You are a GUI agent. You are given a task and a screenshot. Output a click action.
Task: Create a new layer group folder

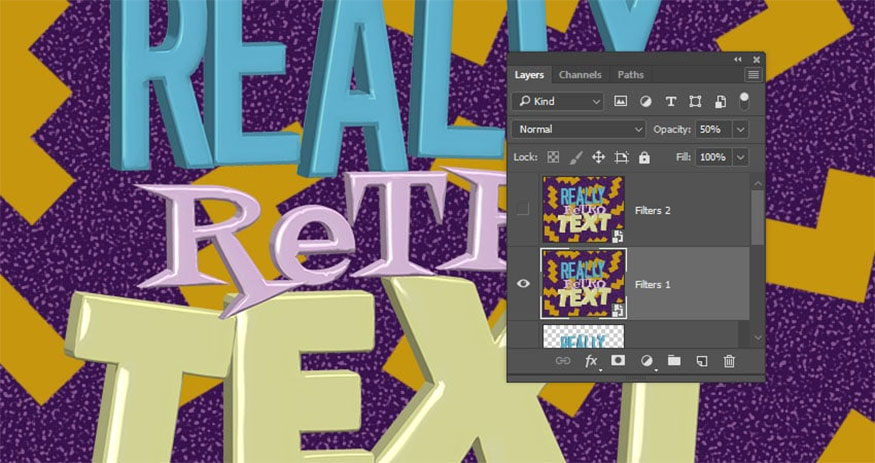click(674, 360)
